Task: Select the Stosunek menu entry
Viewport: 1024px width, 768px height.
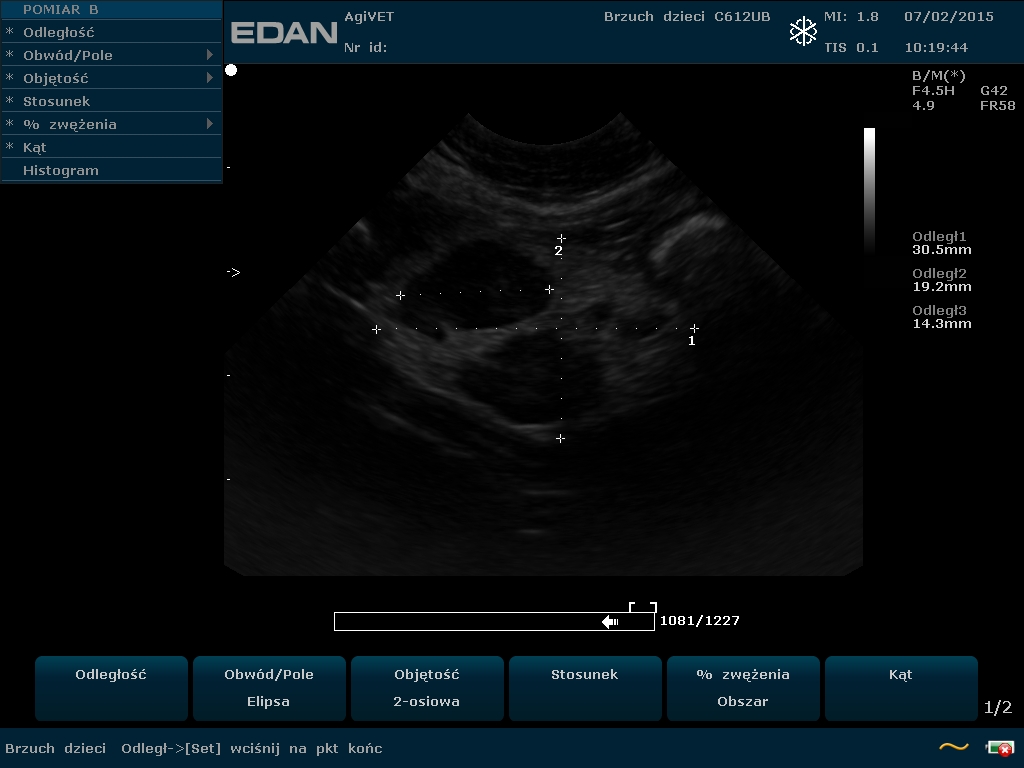Action: 112,101
